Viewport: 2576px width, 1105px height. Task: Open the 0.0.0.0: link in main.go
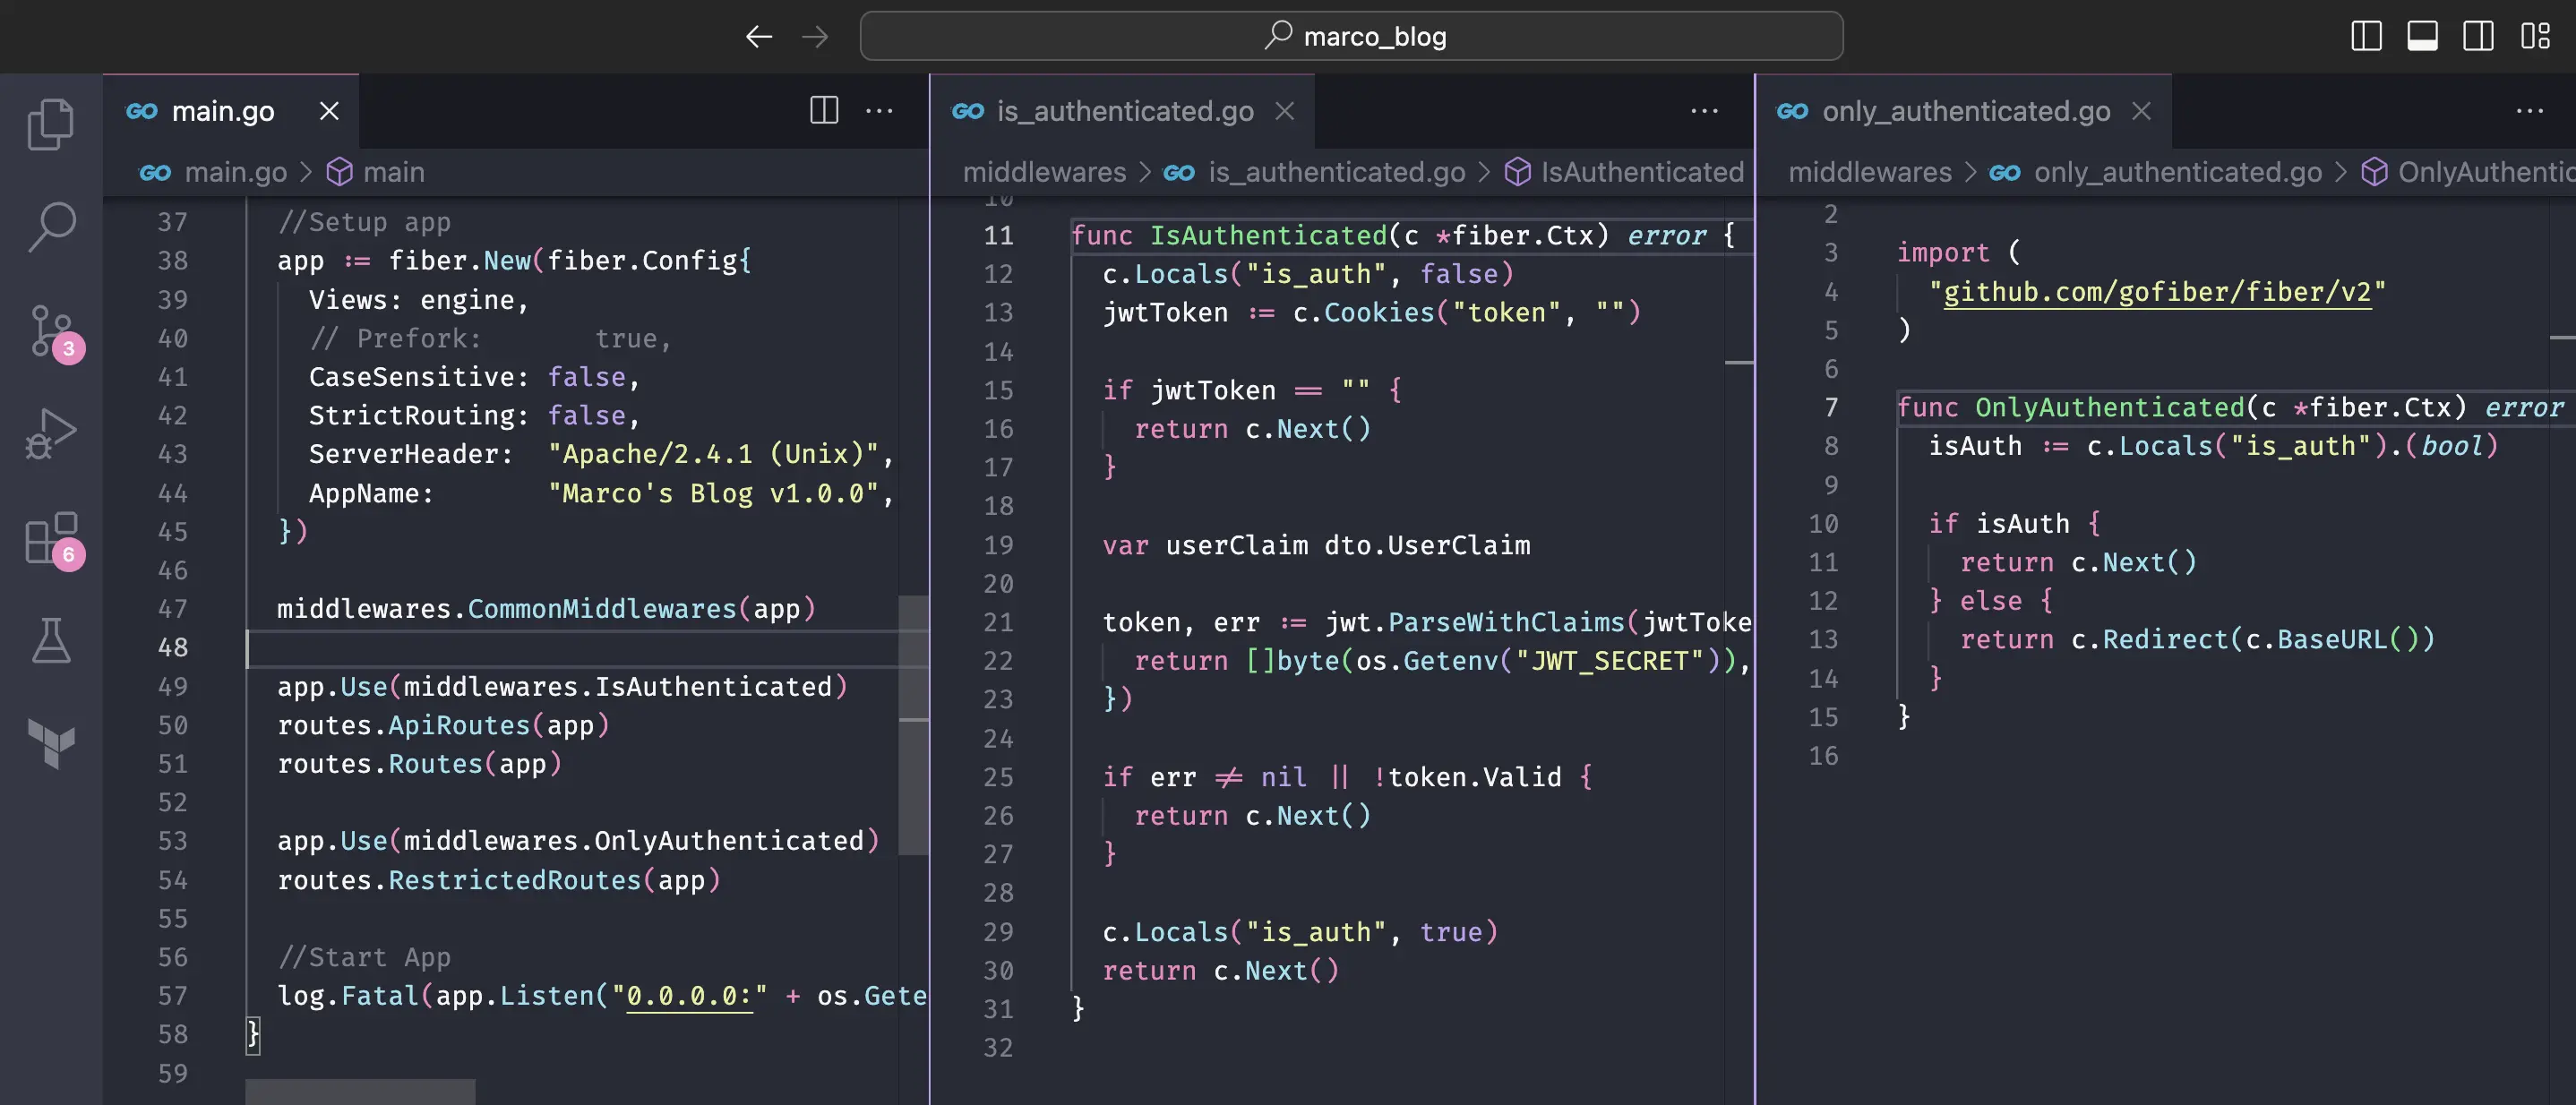pyautogui.click(x=689, y=996)
